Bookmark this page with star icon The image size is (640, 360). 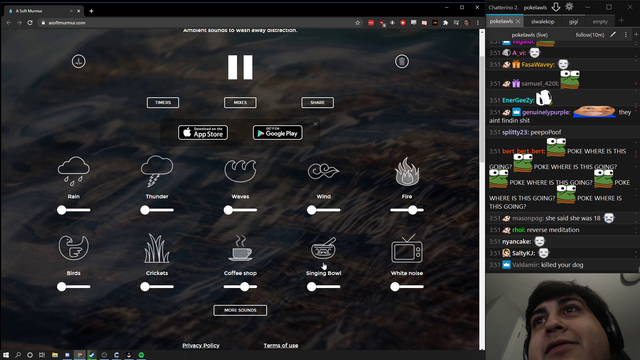358,23
